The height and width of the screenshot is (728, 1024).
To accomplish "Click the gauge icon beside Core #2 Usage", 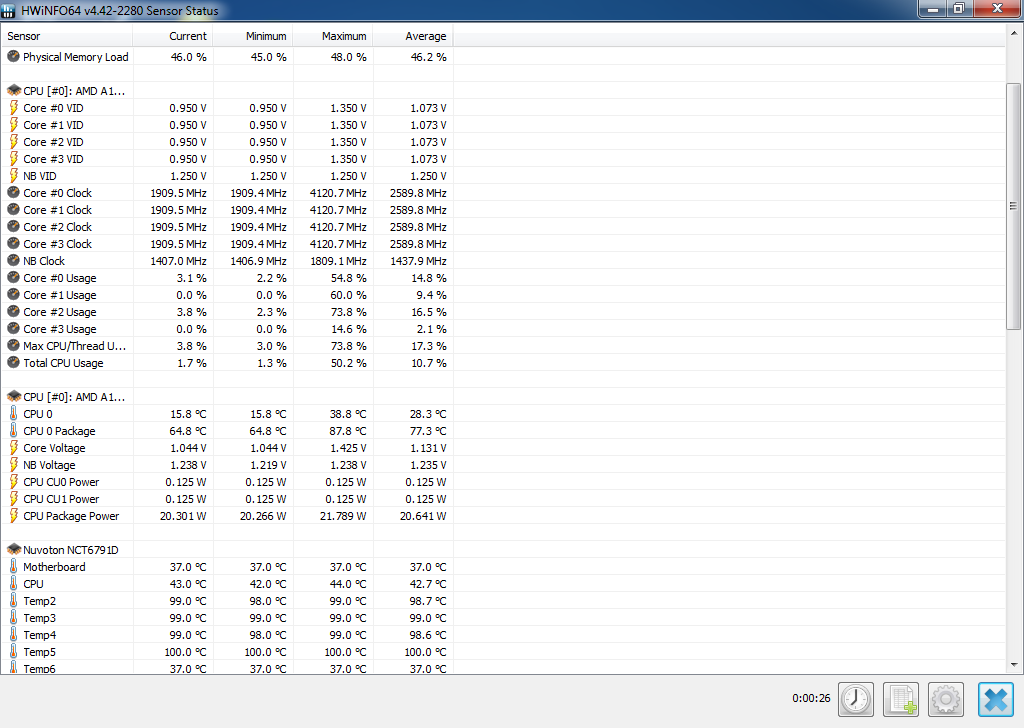I will coord(13,311).
